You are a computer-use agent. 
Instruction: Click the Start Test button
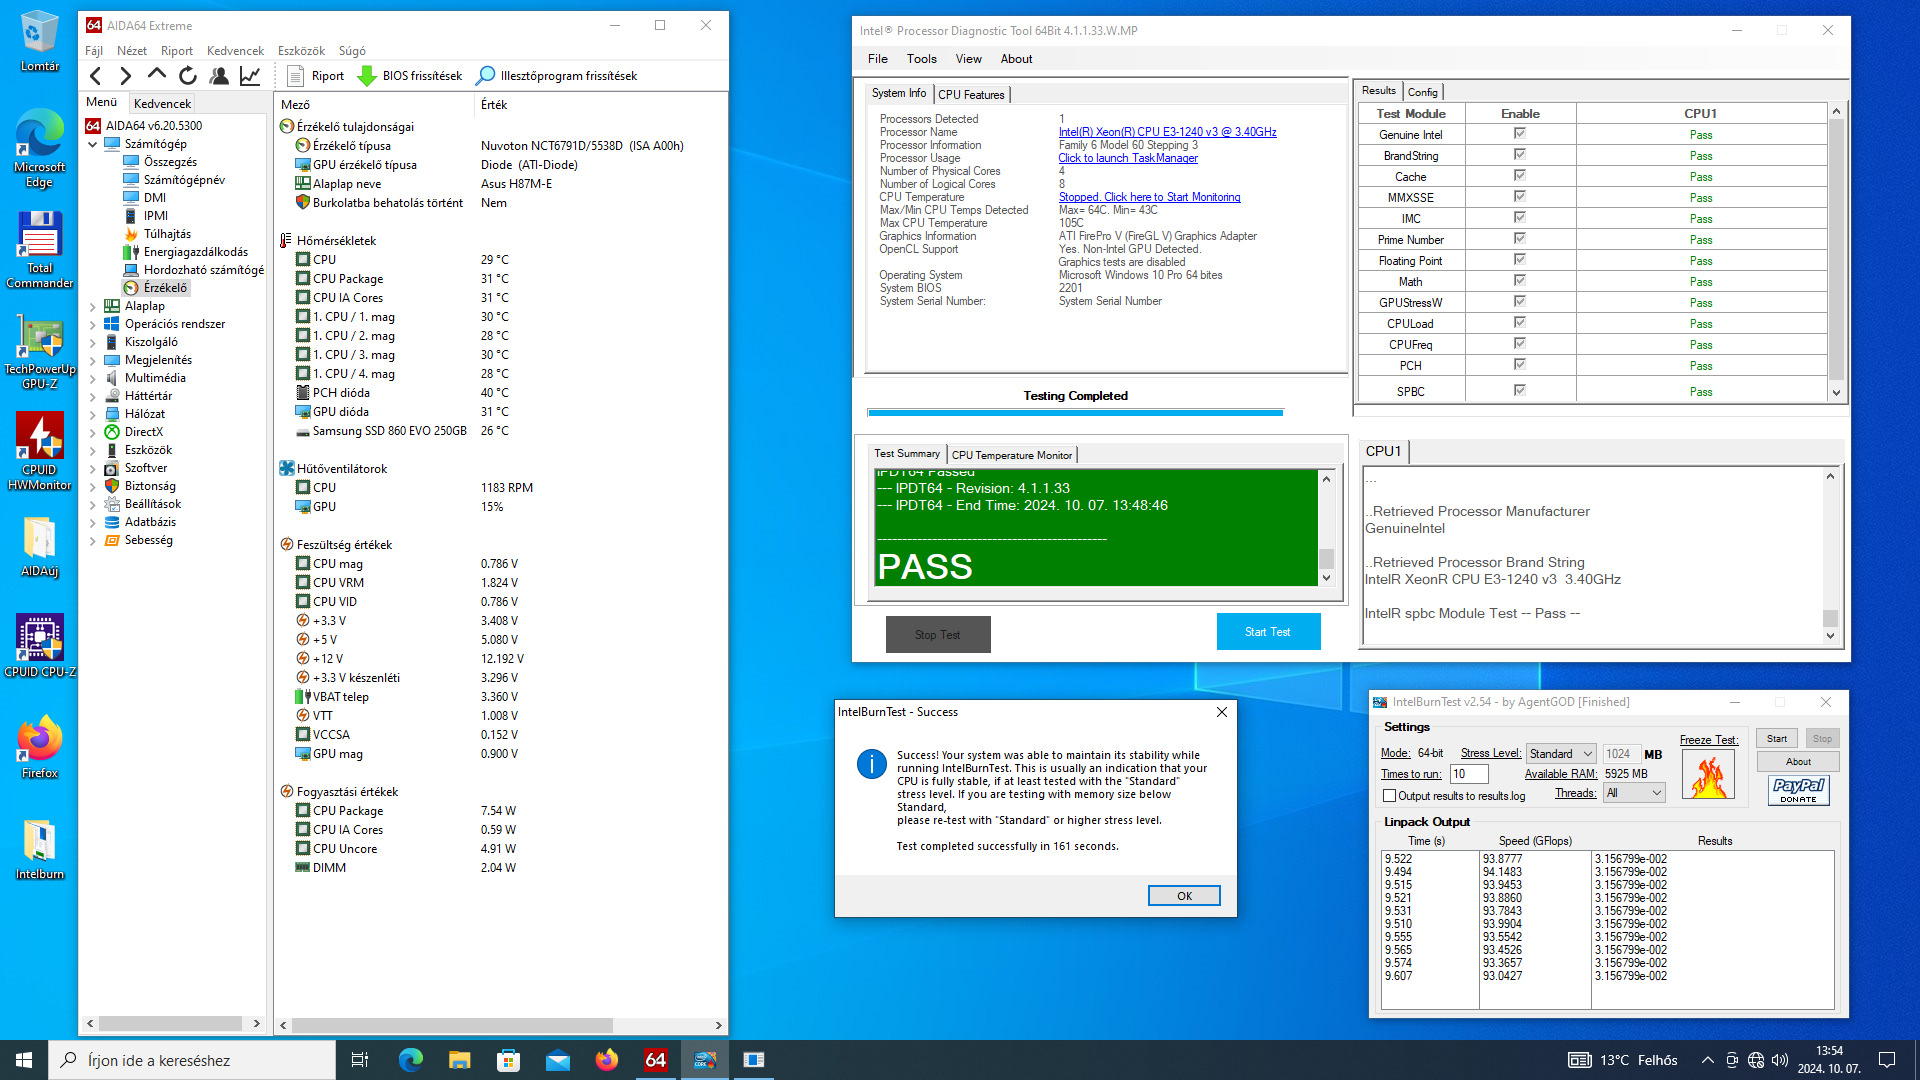point(1267,632)
